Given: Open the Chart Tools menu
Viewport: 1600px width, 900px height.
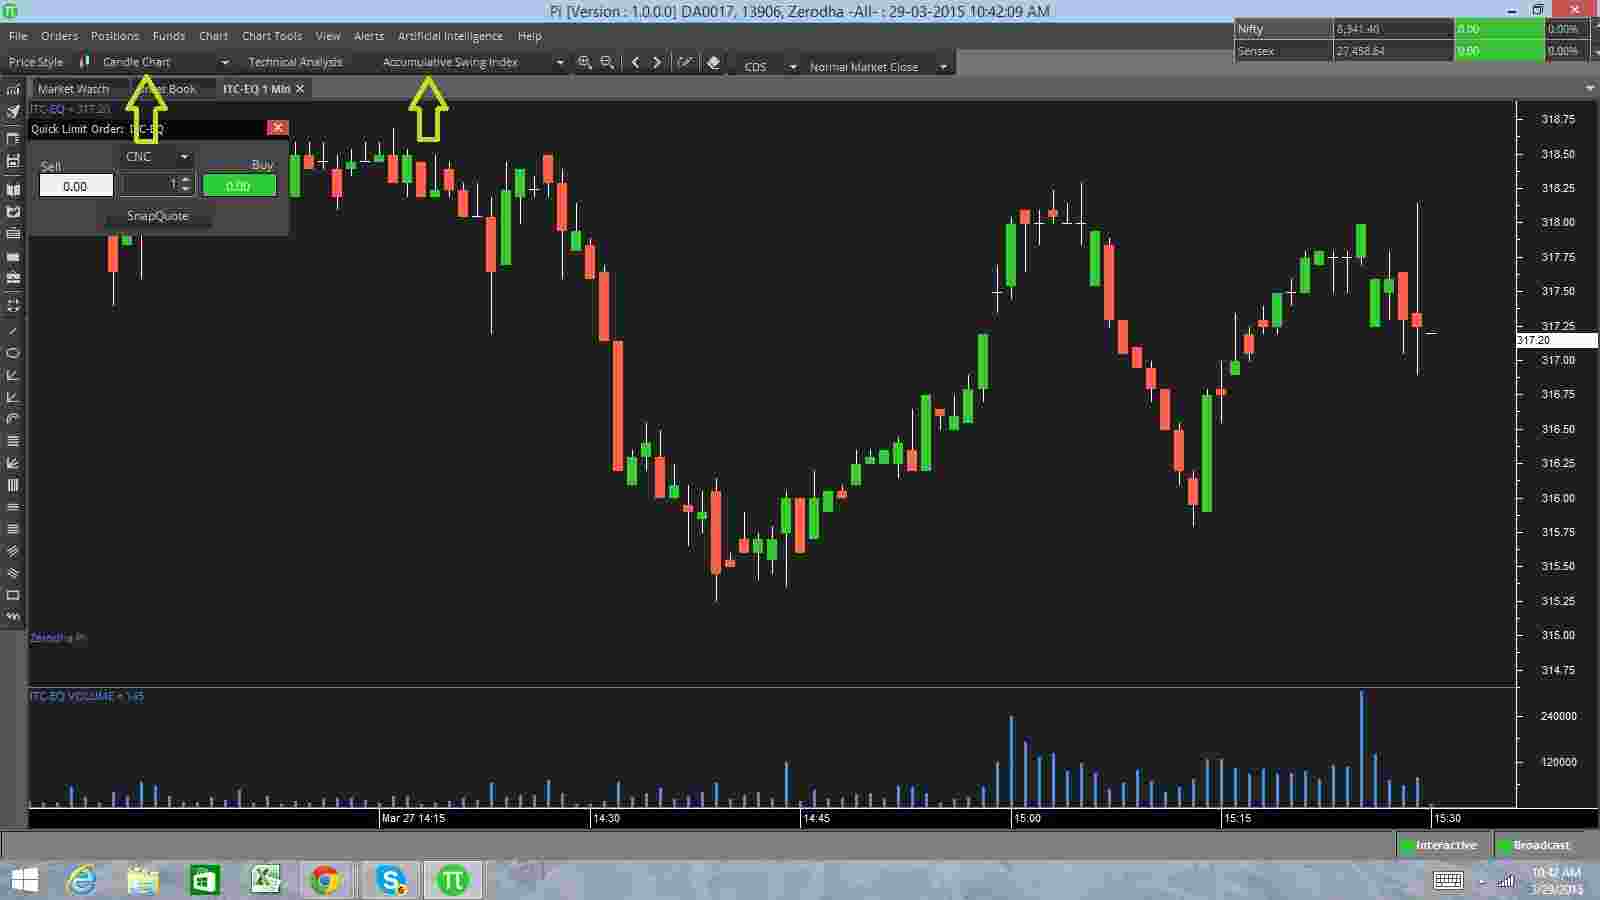Looking at the screenshot, I should pos(271,36).
